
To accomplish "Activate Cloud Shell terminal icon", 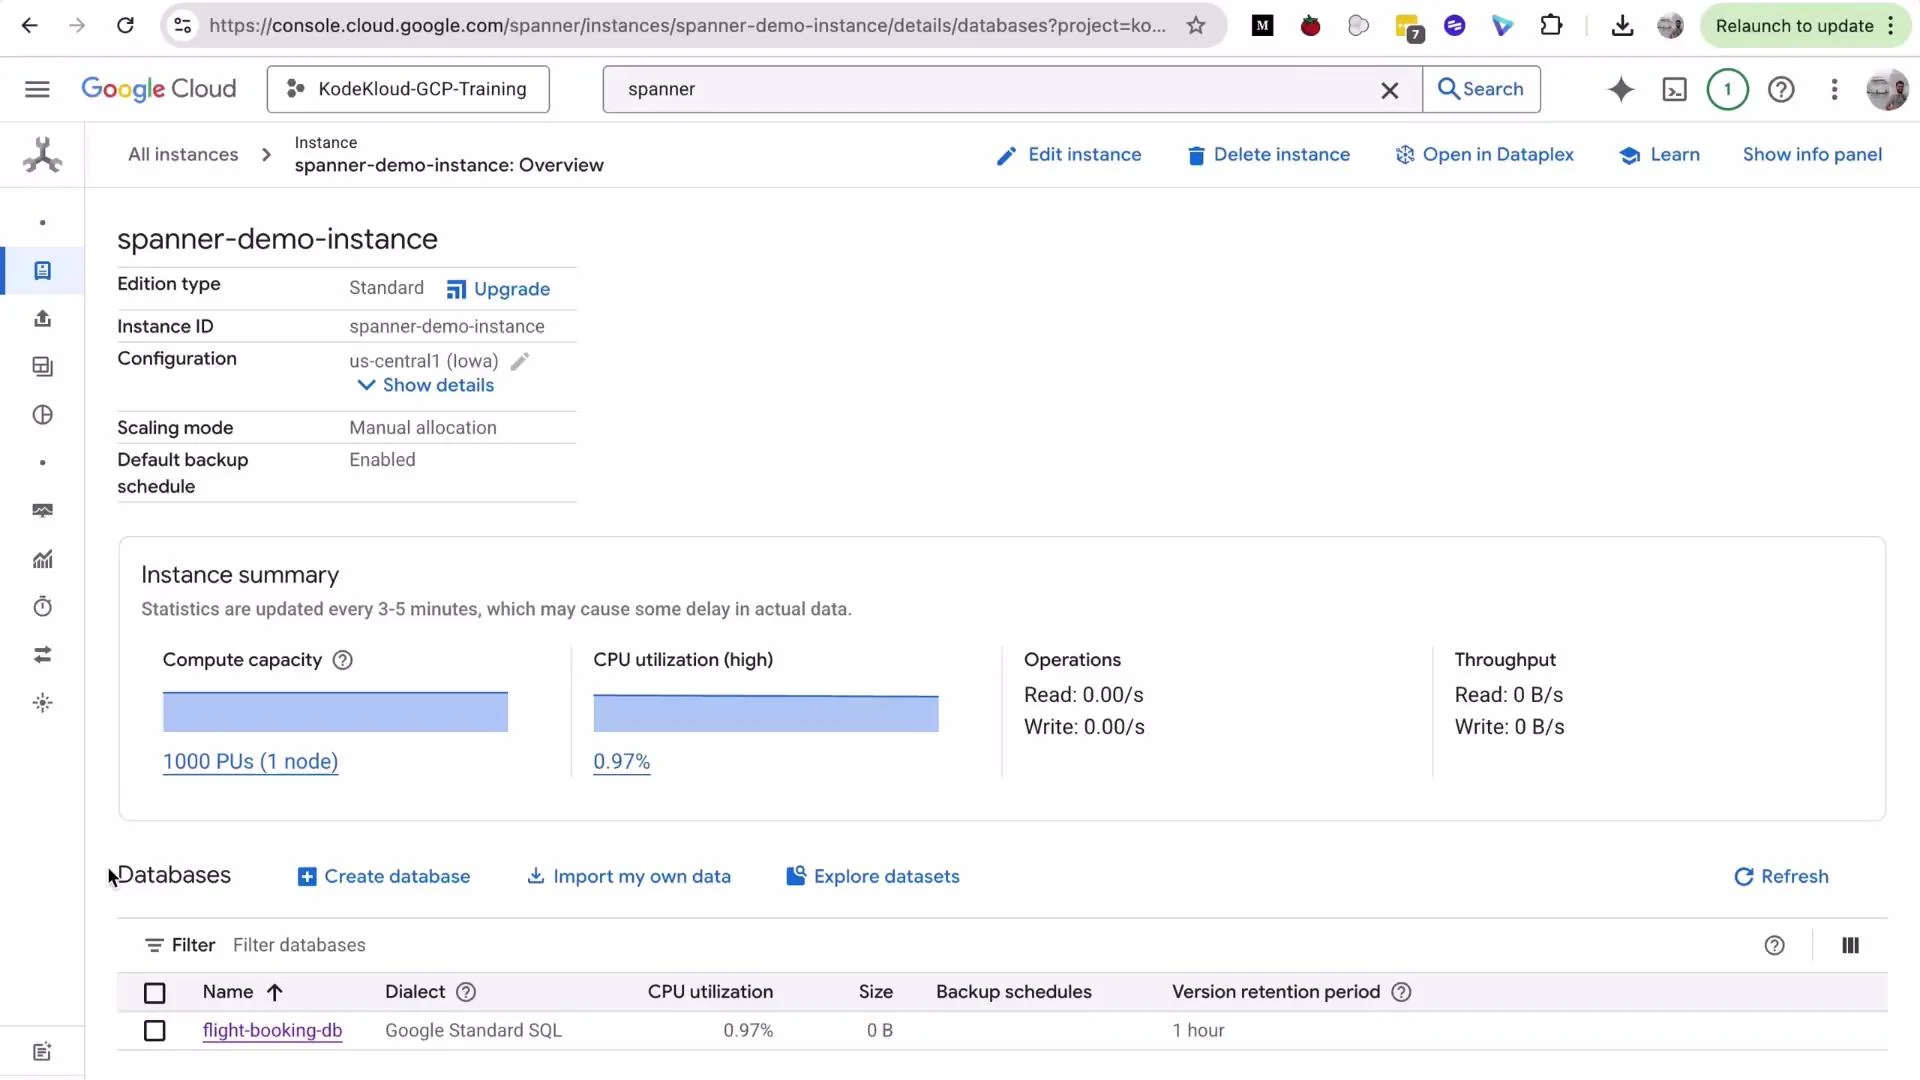I will (1674, 89).
